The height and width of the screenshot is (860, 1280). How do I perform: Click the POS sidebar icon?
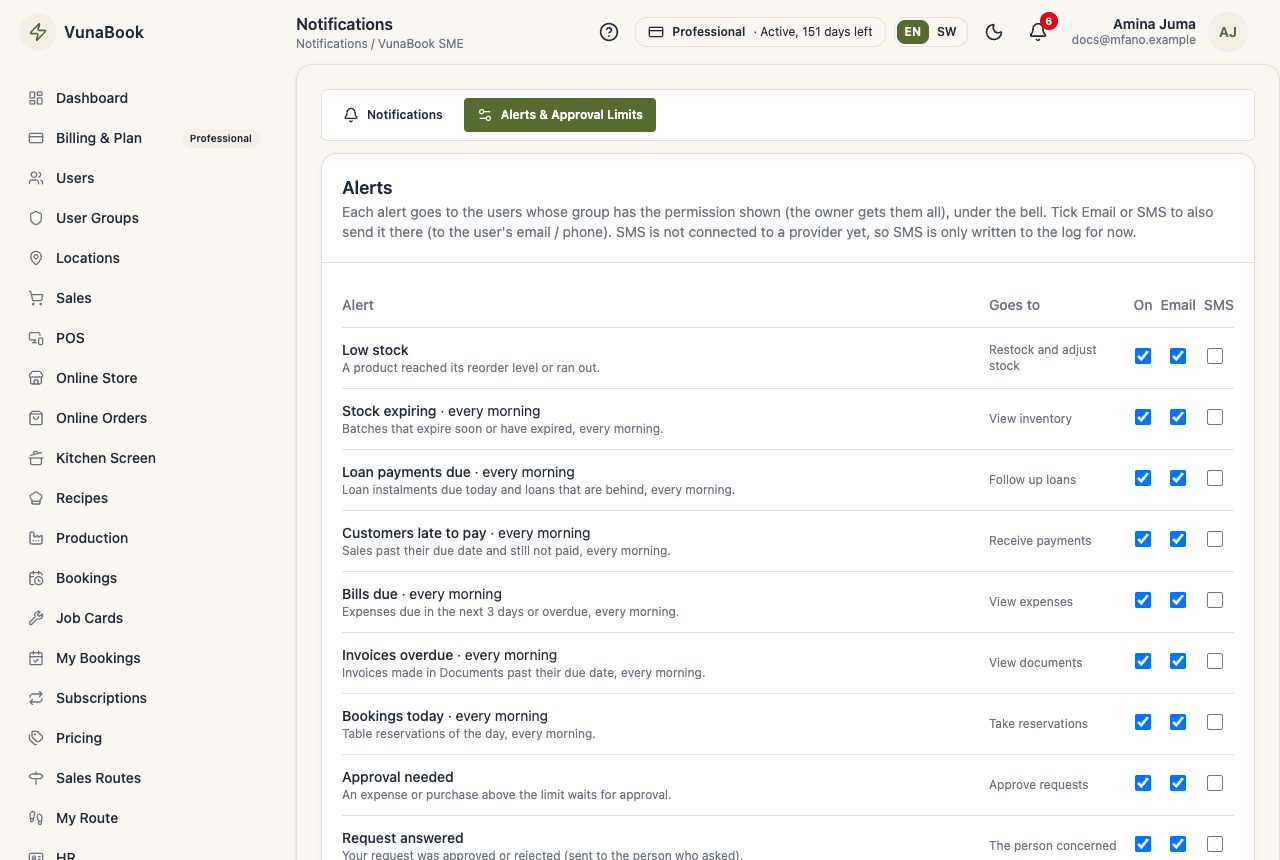36,338
